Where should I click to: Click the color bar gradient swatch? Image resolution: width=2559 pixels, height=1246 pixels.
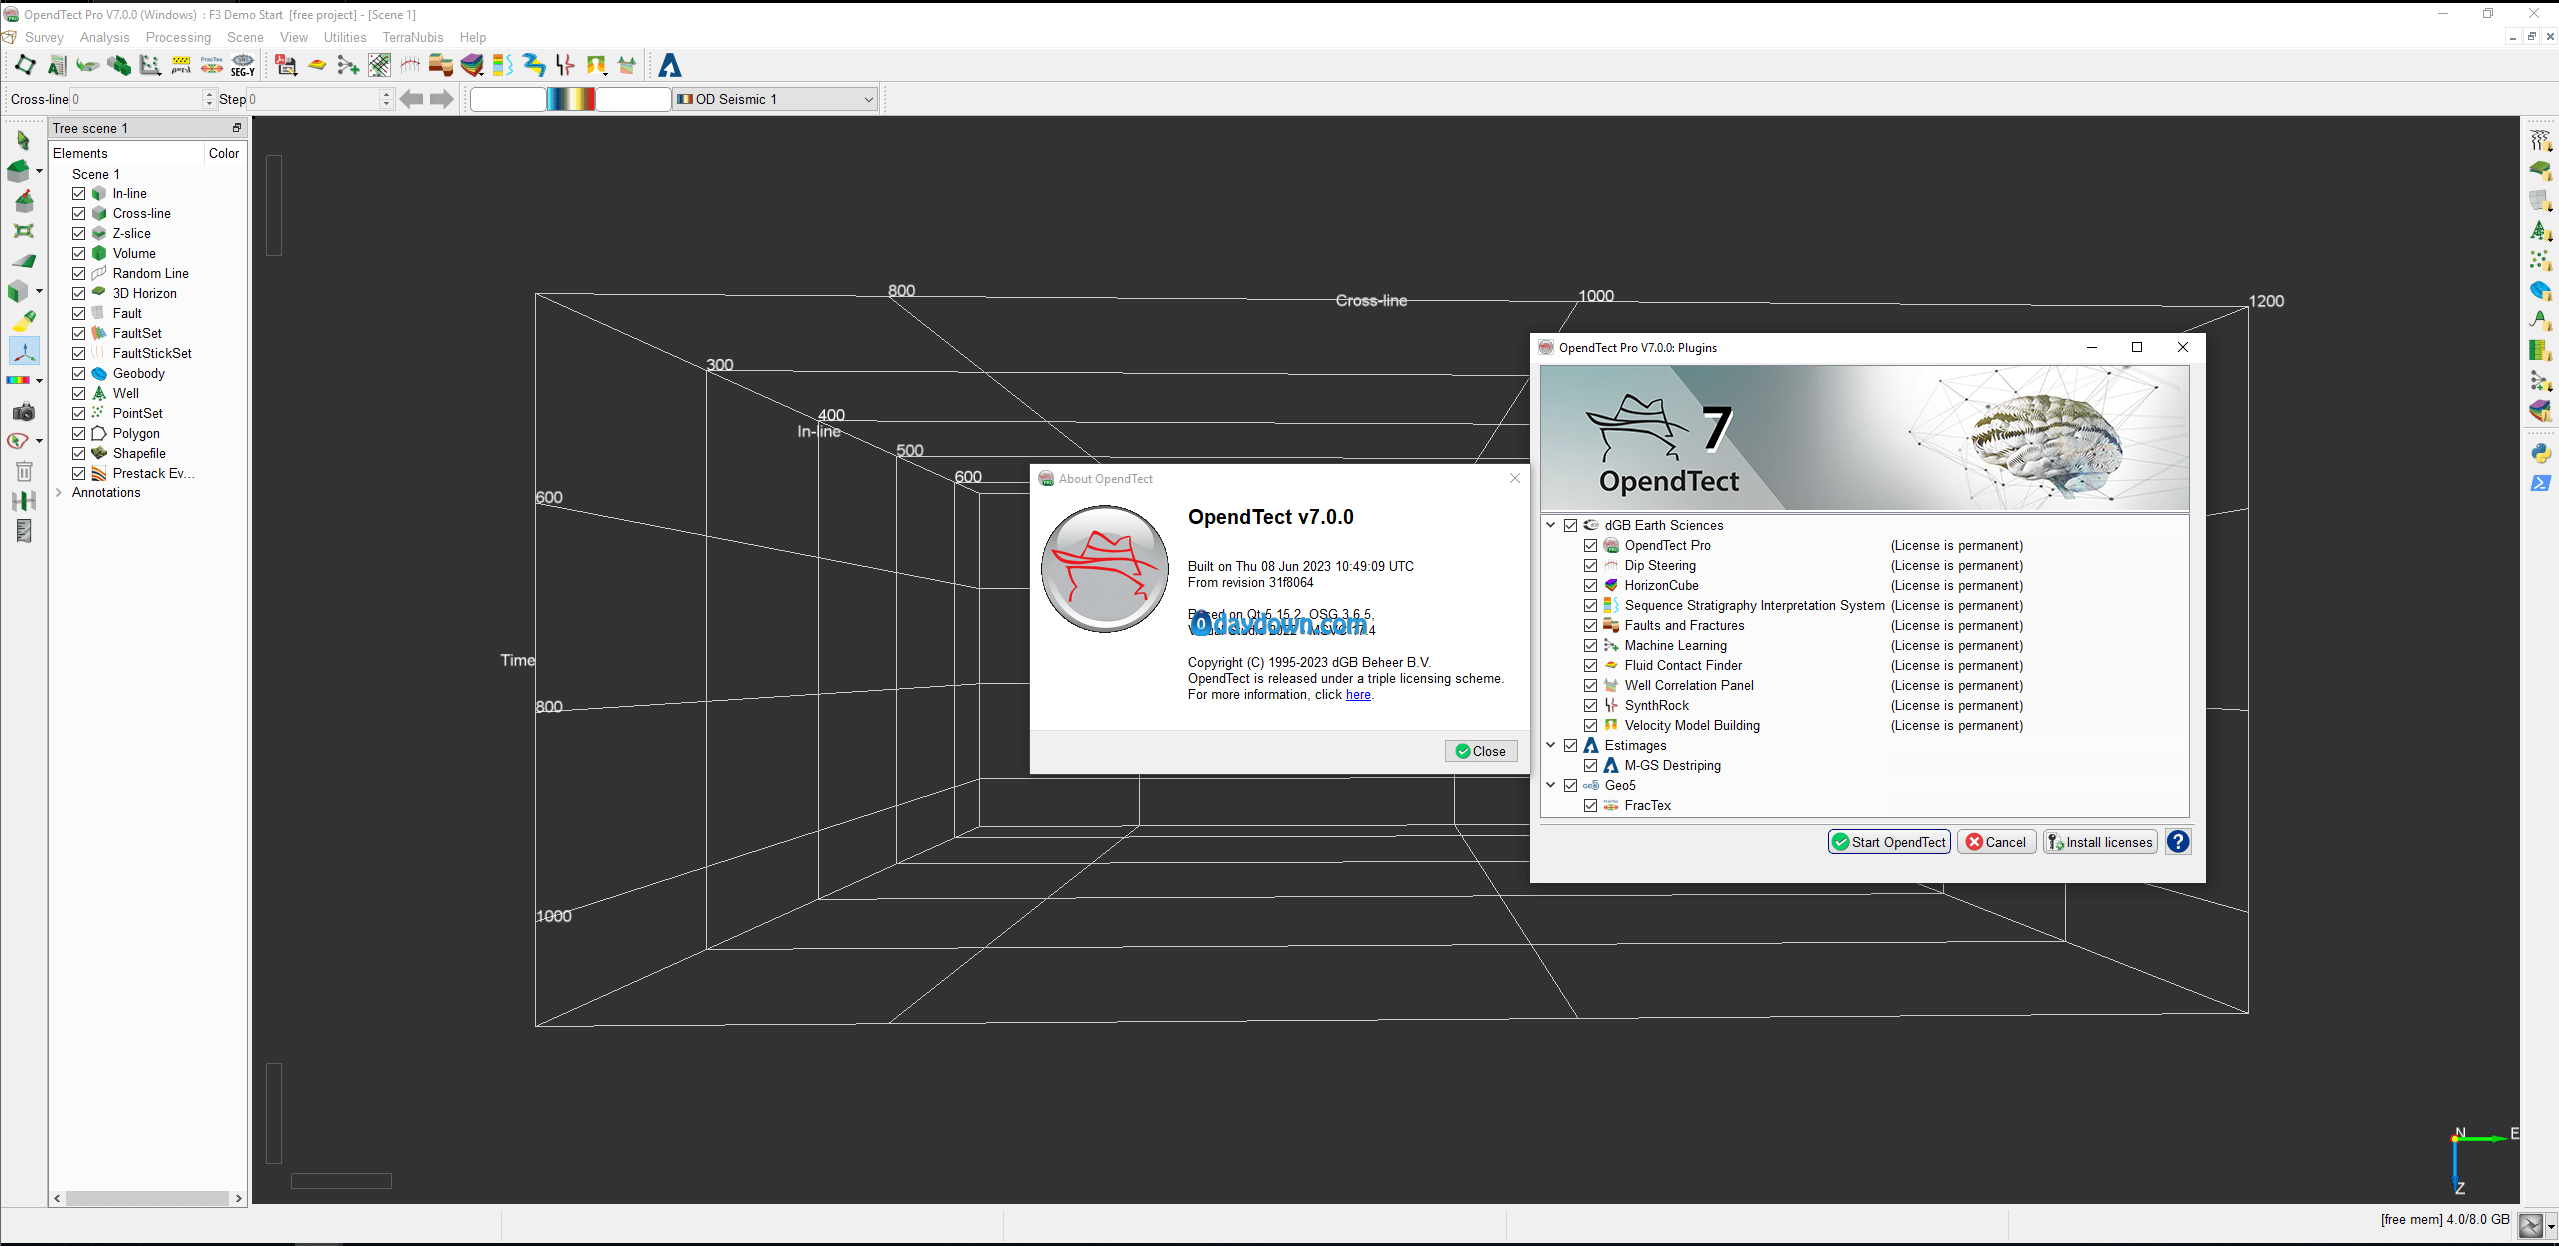pyautogui.click(x=571, y=99)
